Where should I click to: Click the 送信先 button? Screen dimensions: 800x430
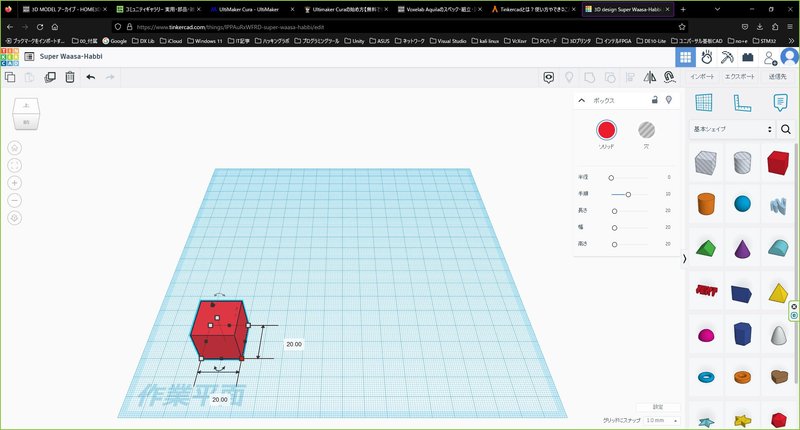point(778,77)
